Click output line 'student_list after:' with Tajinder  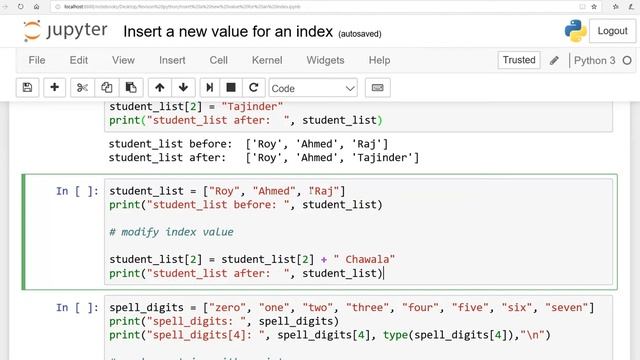click(x=264, y=158)
